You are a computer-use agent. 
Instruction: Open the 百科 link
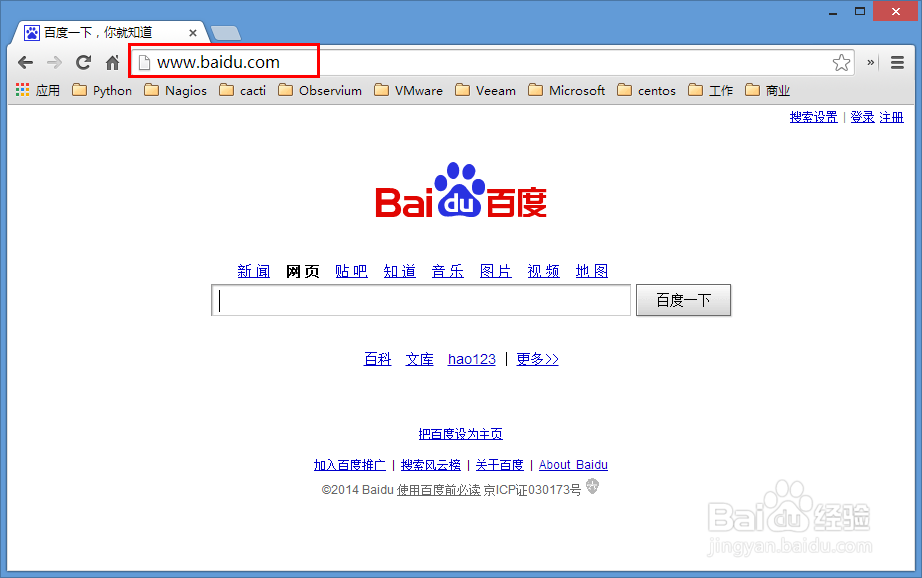tap(378, 359)
